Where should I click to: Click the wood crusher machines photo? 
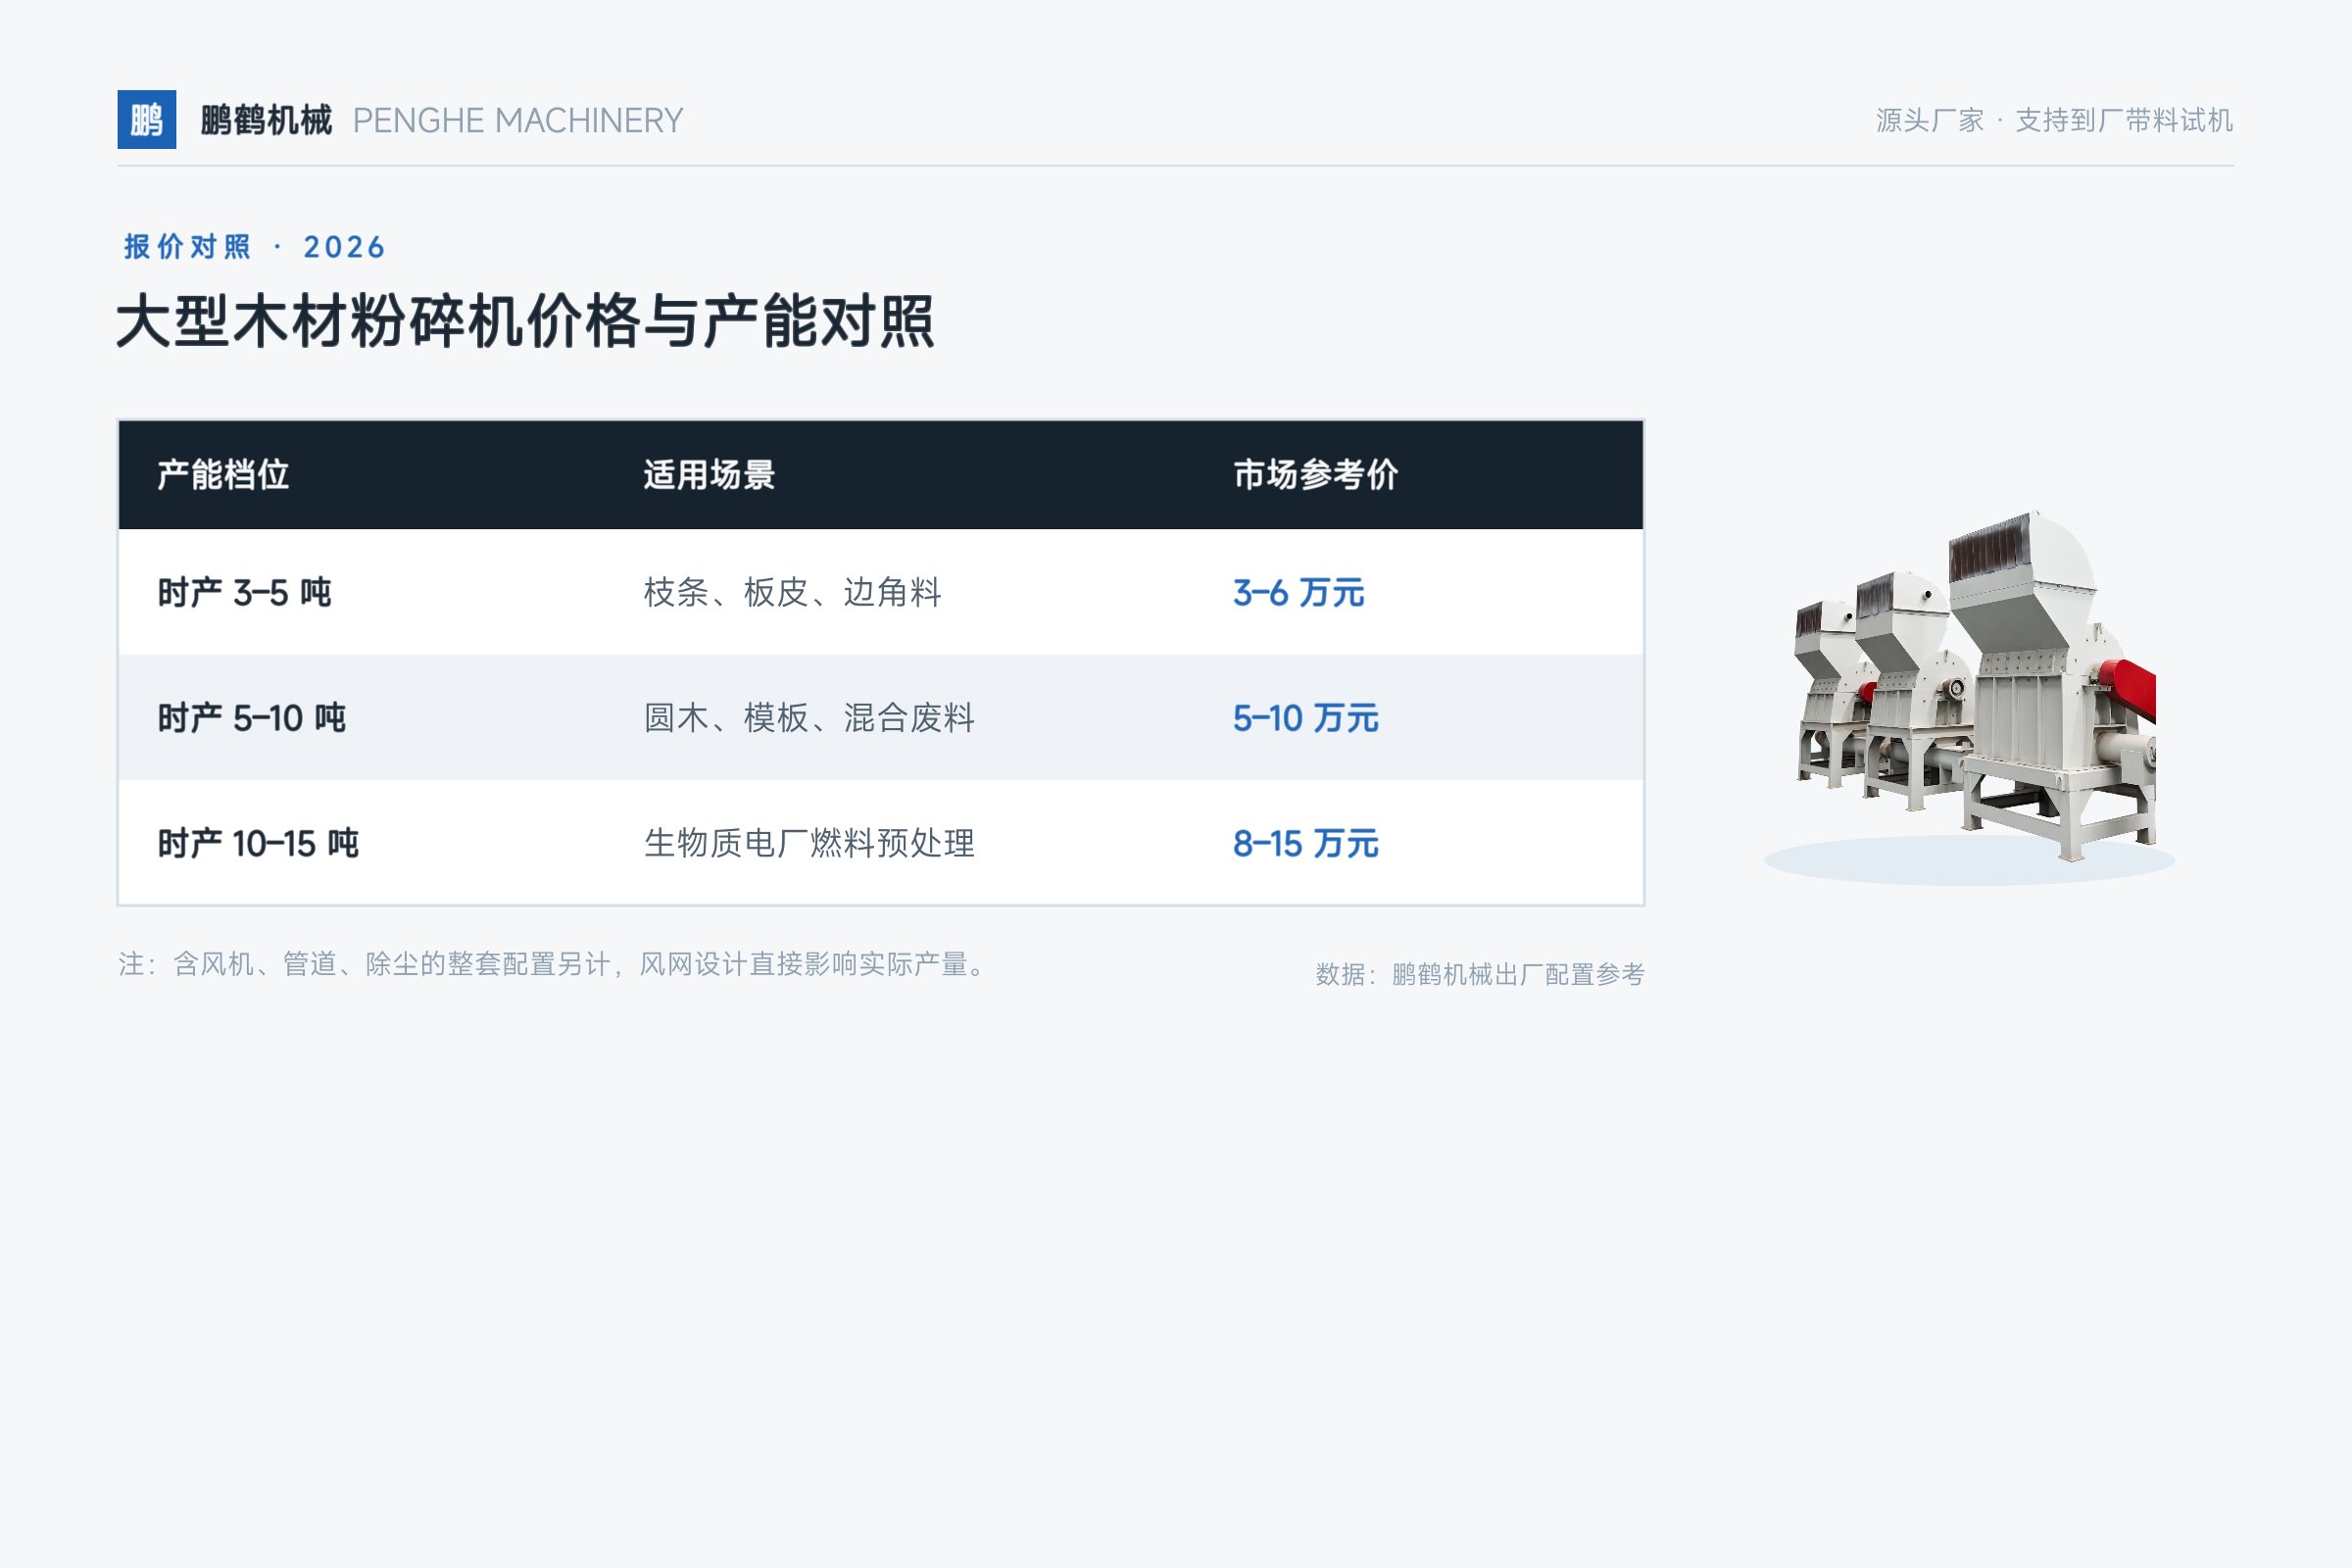pyautogui.click(x=1975, y=686)
